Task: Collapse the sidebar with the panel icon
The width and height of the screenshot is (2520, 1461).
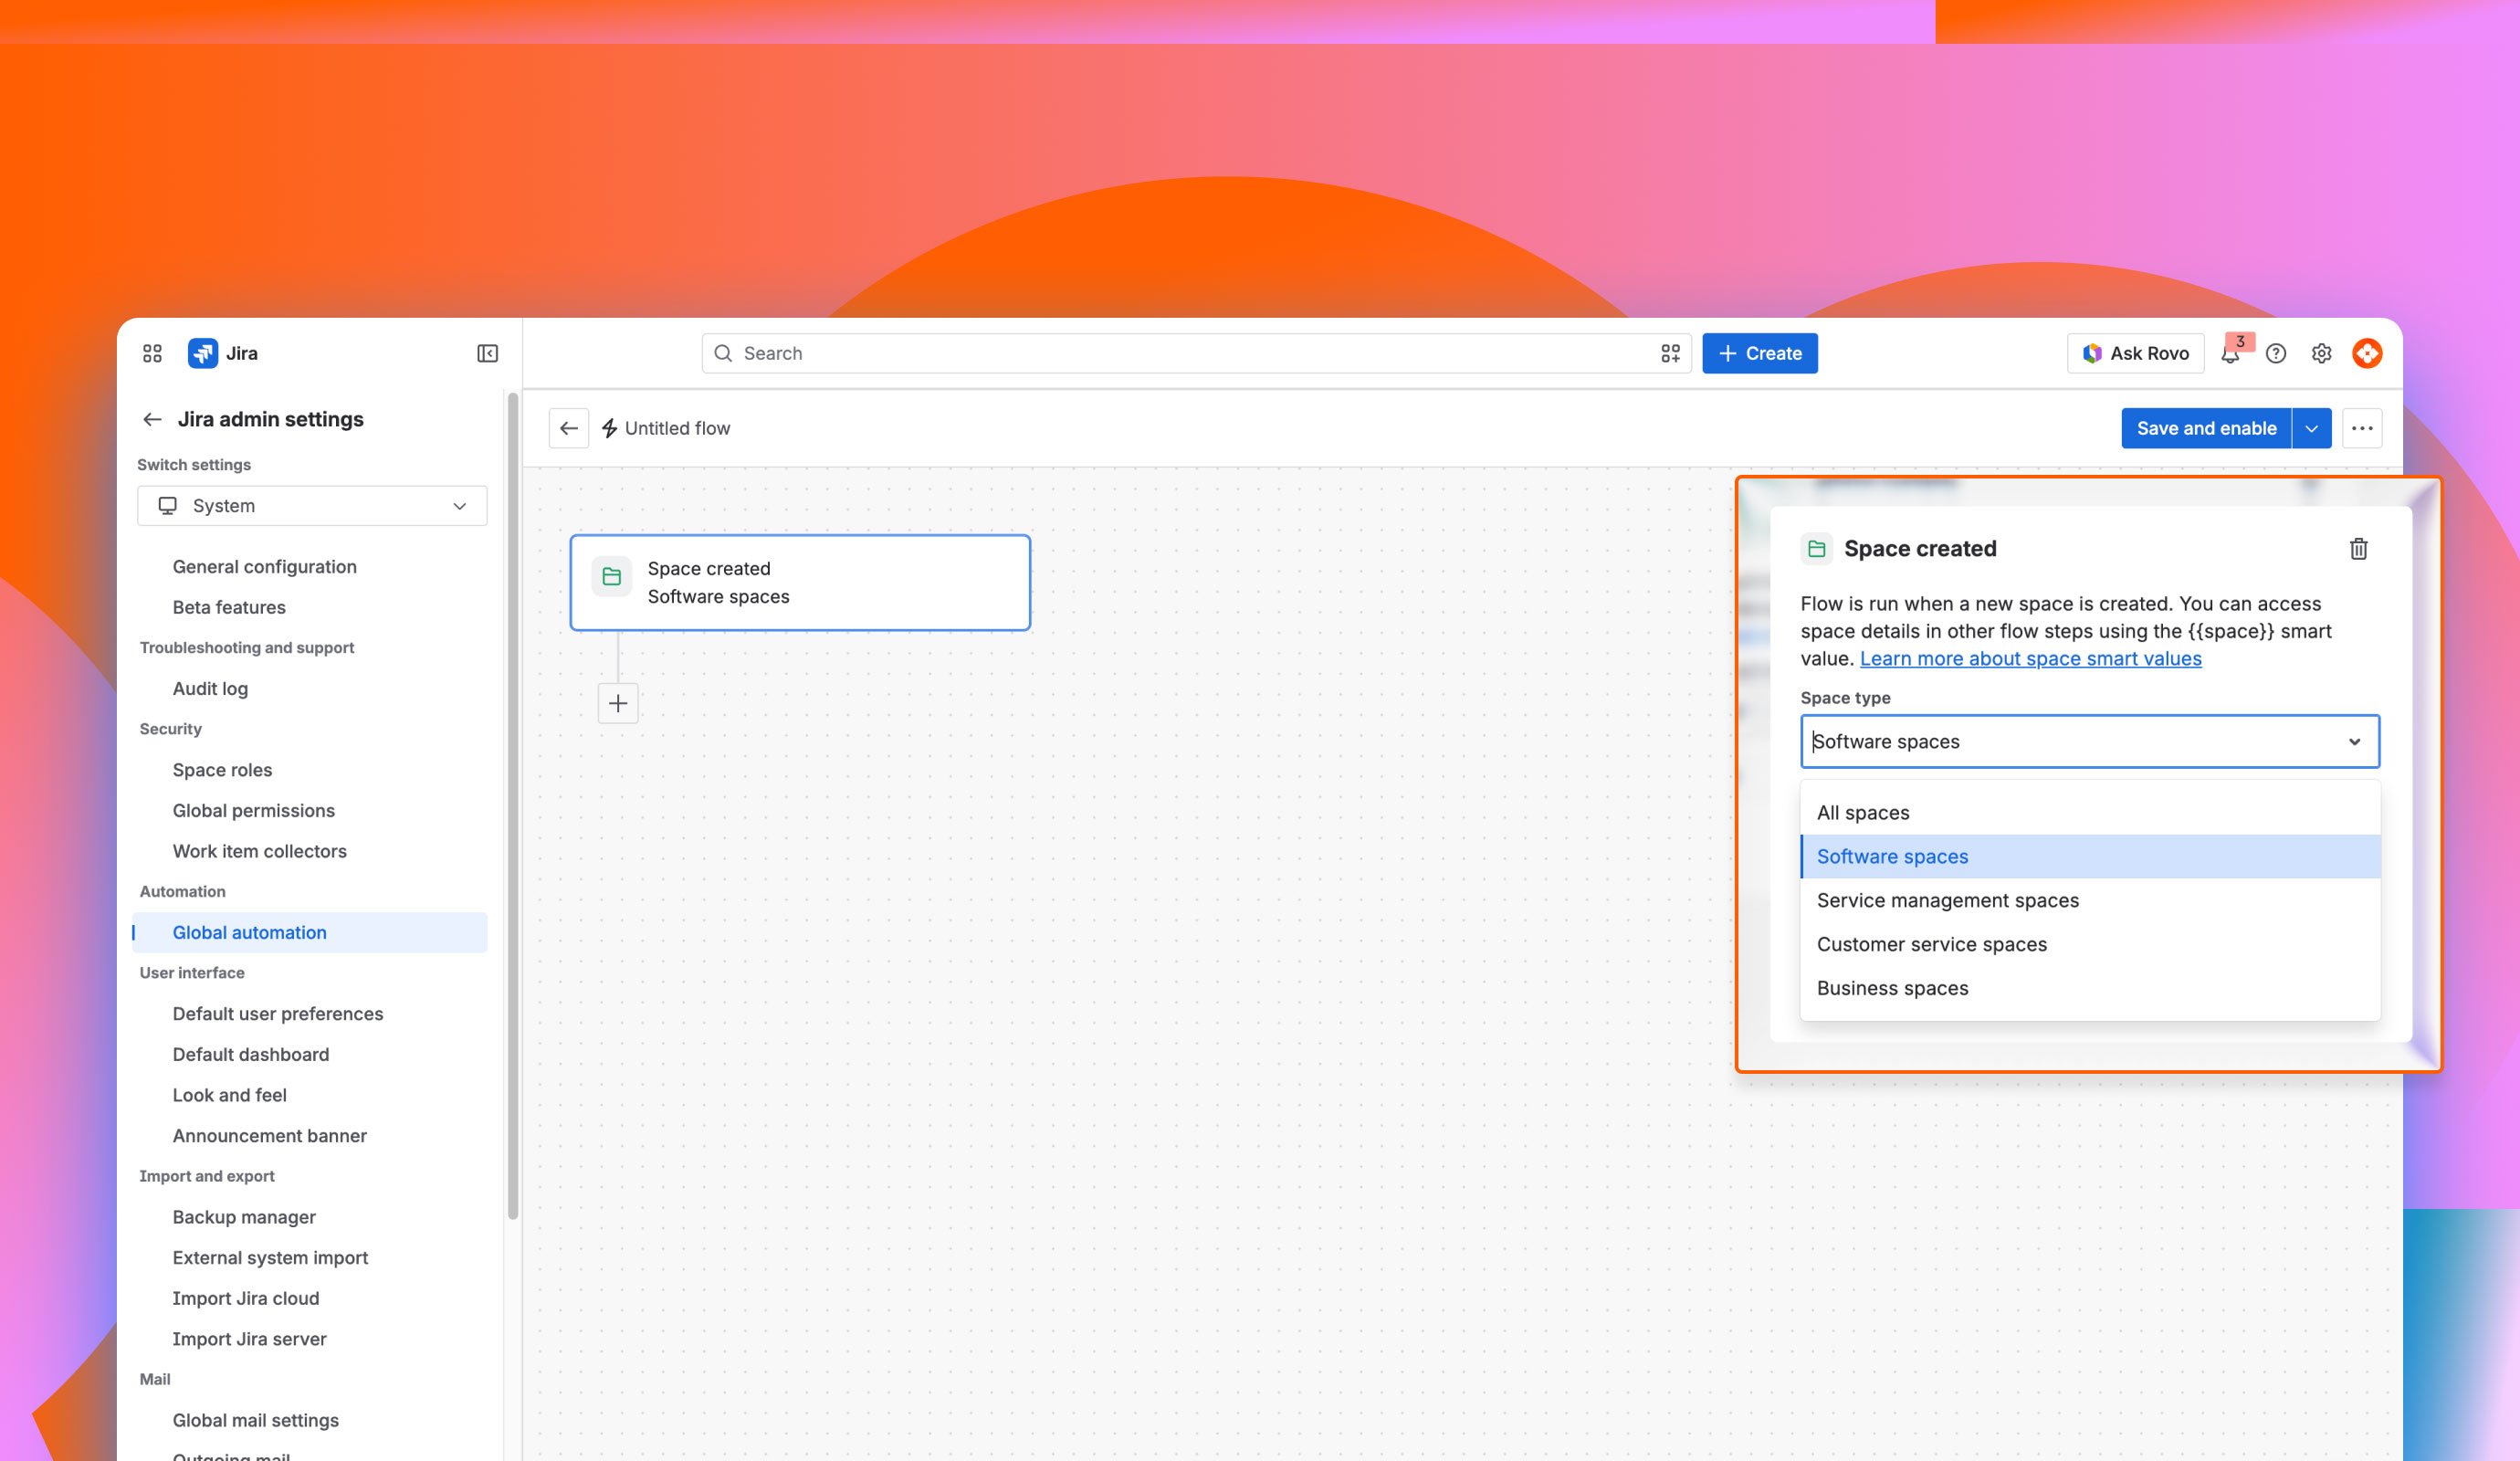Action: (487, 353)
